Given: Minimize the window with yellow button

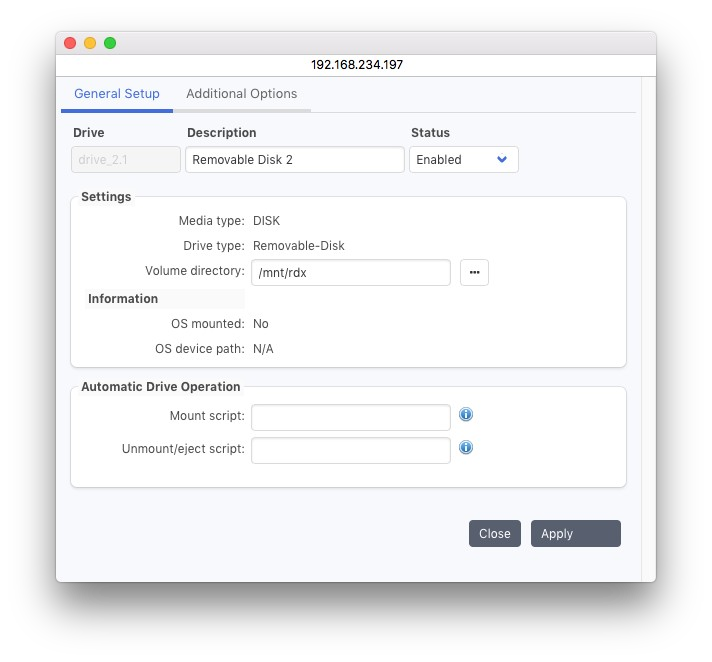Looking at the screenshot, I should click(90, 43).
